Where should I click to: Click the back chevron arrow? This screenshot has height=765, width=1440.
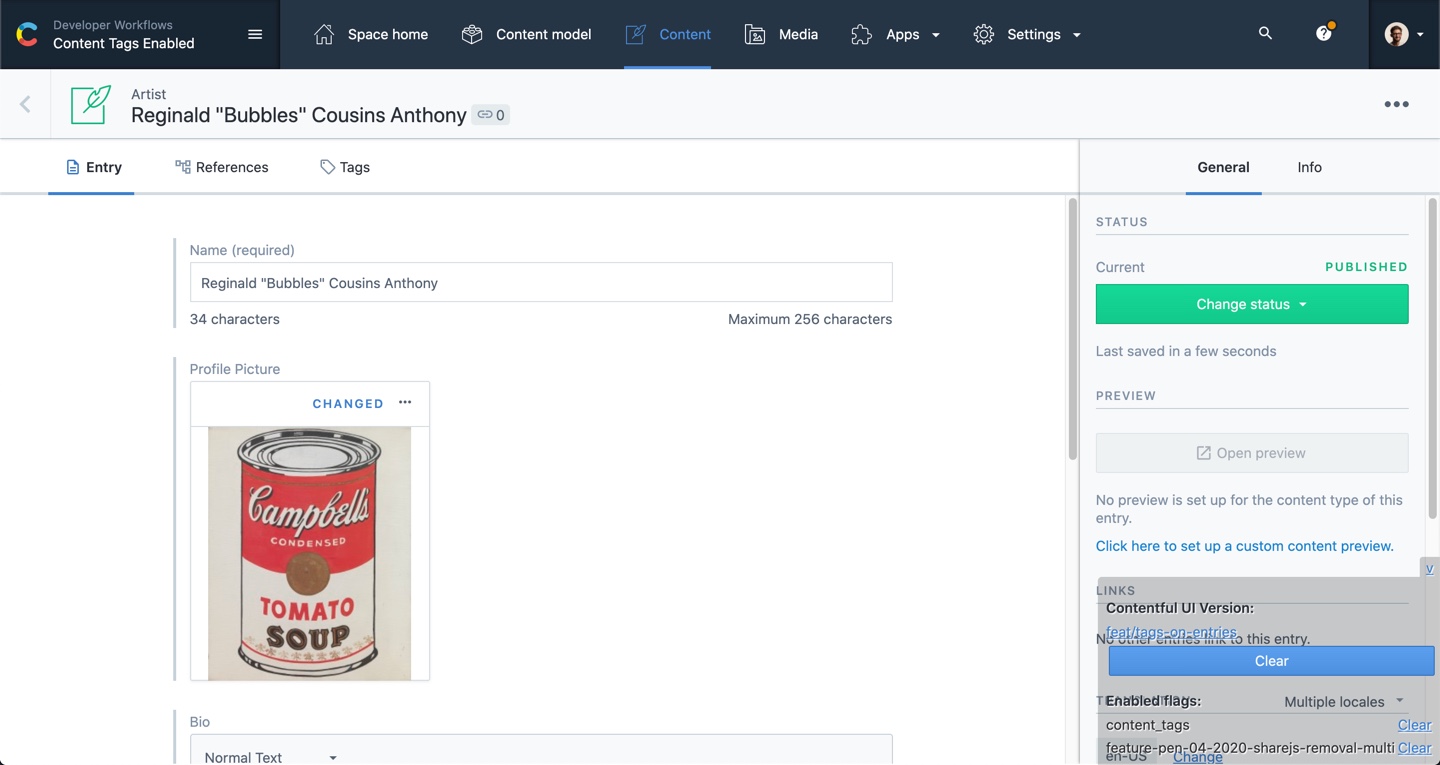point(24,103)
